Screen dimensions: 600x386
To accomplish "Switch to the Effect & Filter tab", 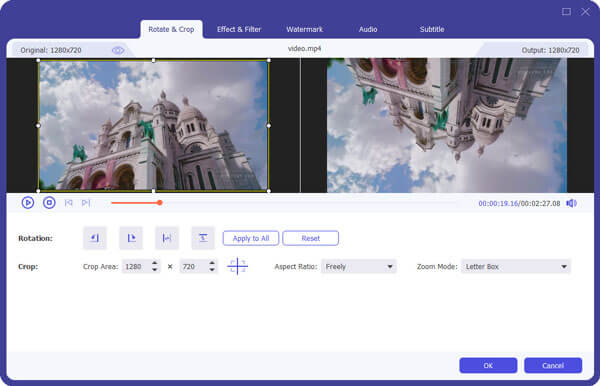I will coord(239,29).
